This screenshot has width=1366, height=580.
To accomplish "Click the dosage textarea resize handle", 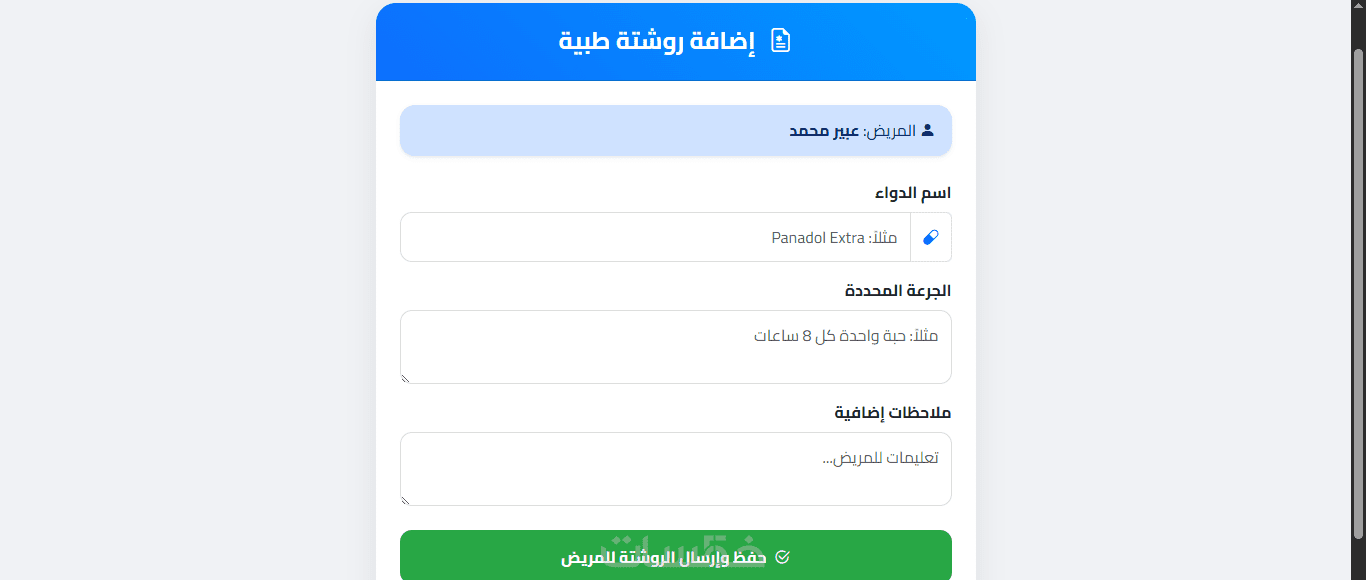I will pyautogui.click(x=406, y=378).
